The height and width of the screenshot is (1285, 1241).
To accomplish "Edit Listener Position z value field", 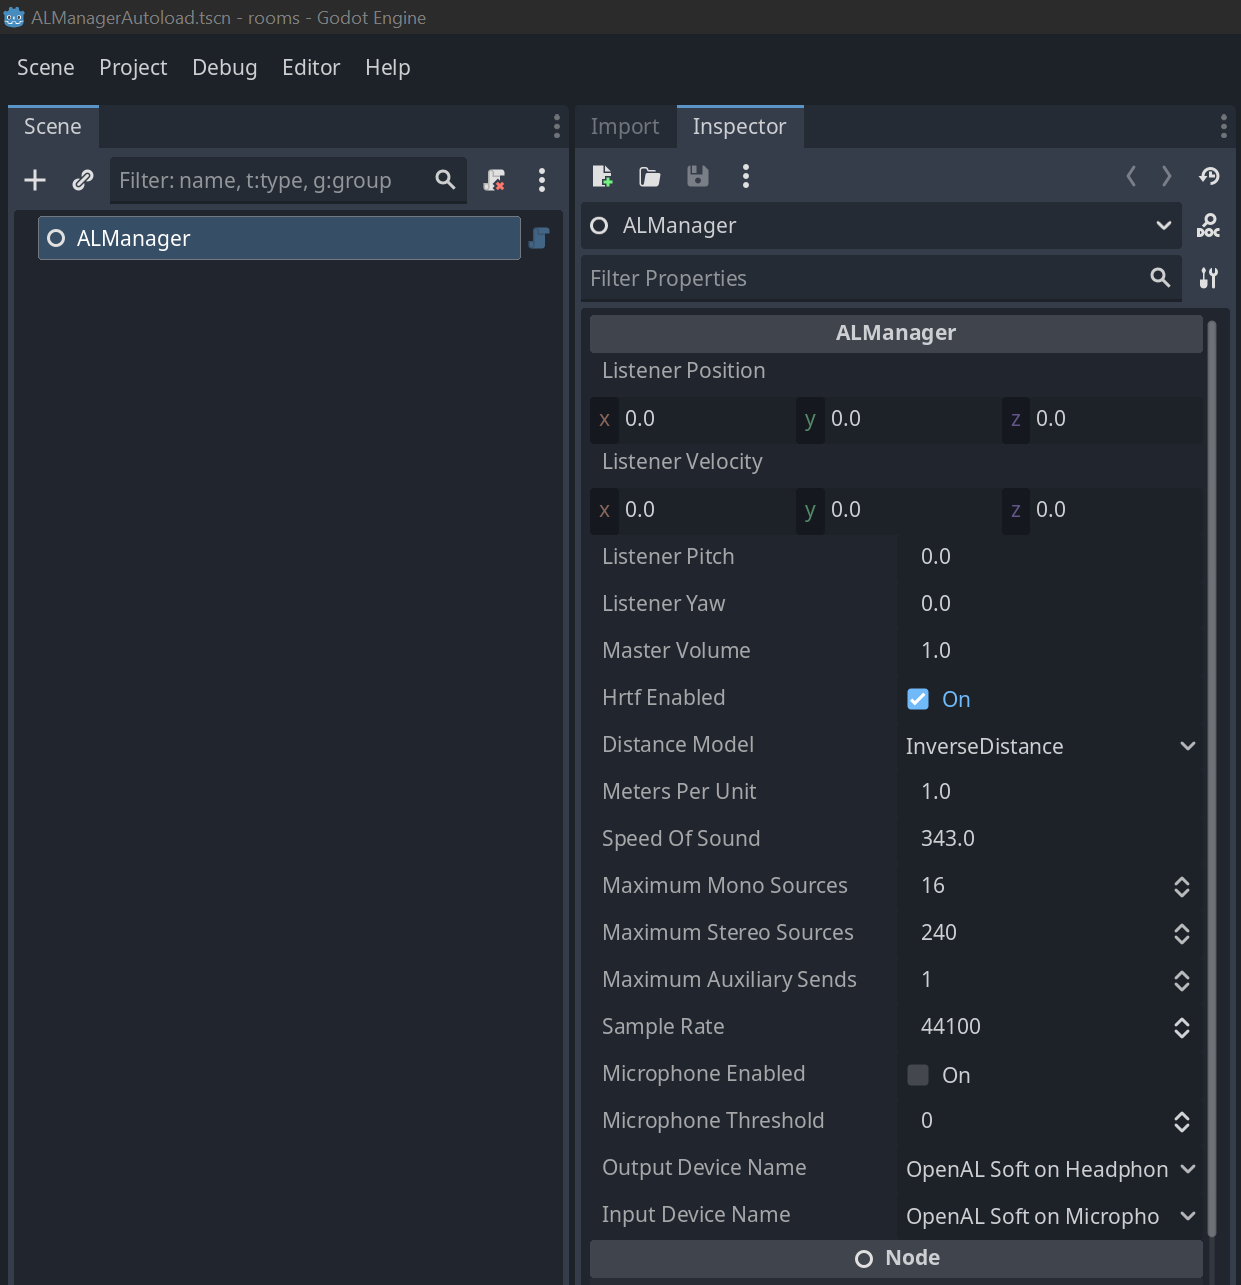I will click(x=1103, y=419).
